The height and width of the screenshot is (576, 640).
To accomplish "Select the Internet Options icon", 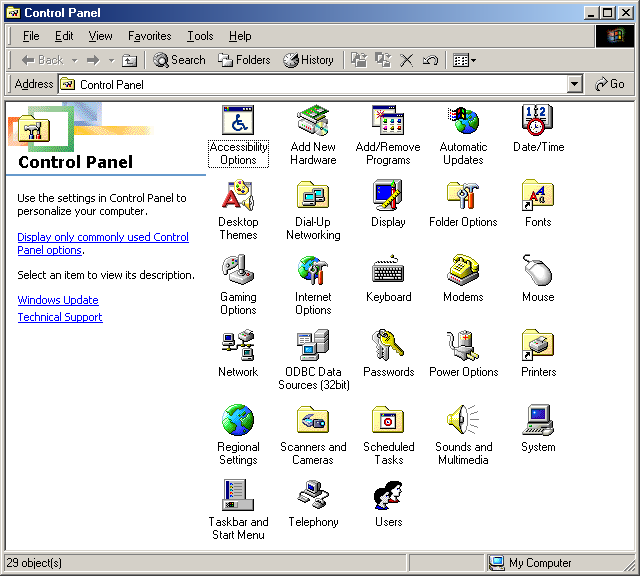I will [313, 271].
